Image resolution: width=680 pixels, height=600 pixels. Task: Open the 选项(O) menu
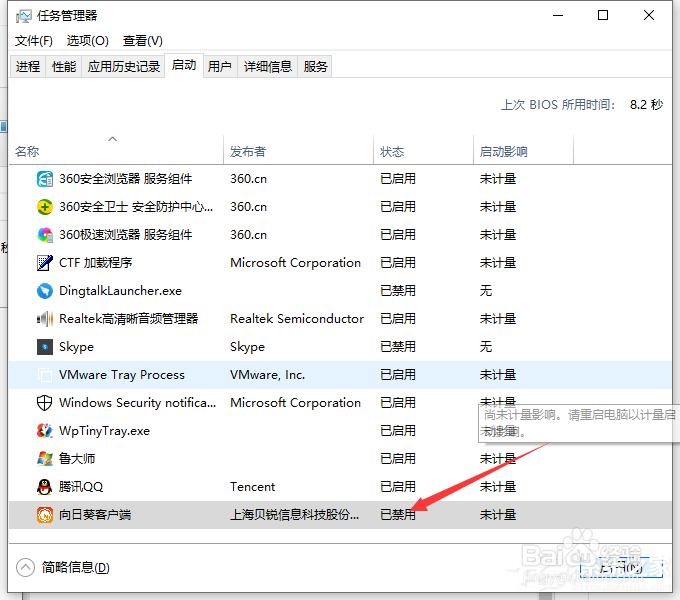click(88, 41)
